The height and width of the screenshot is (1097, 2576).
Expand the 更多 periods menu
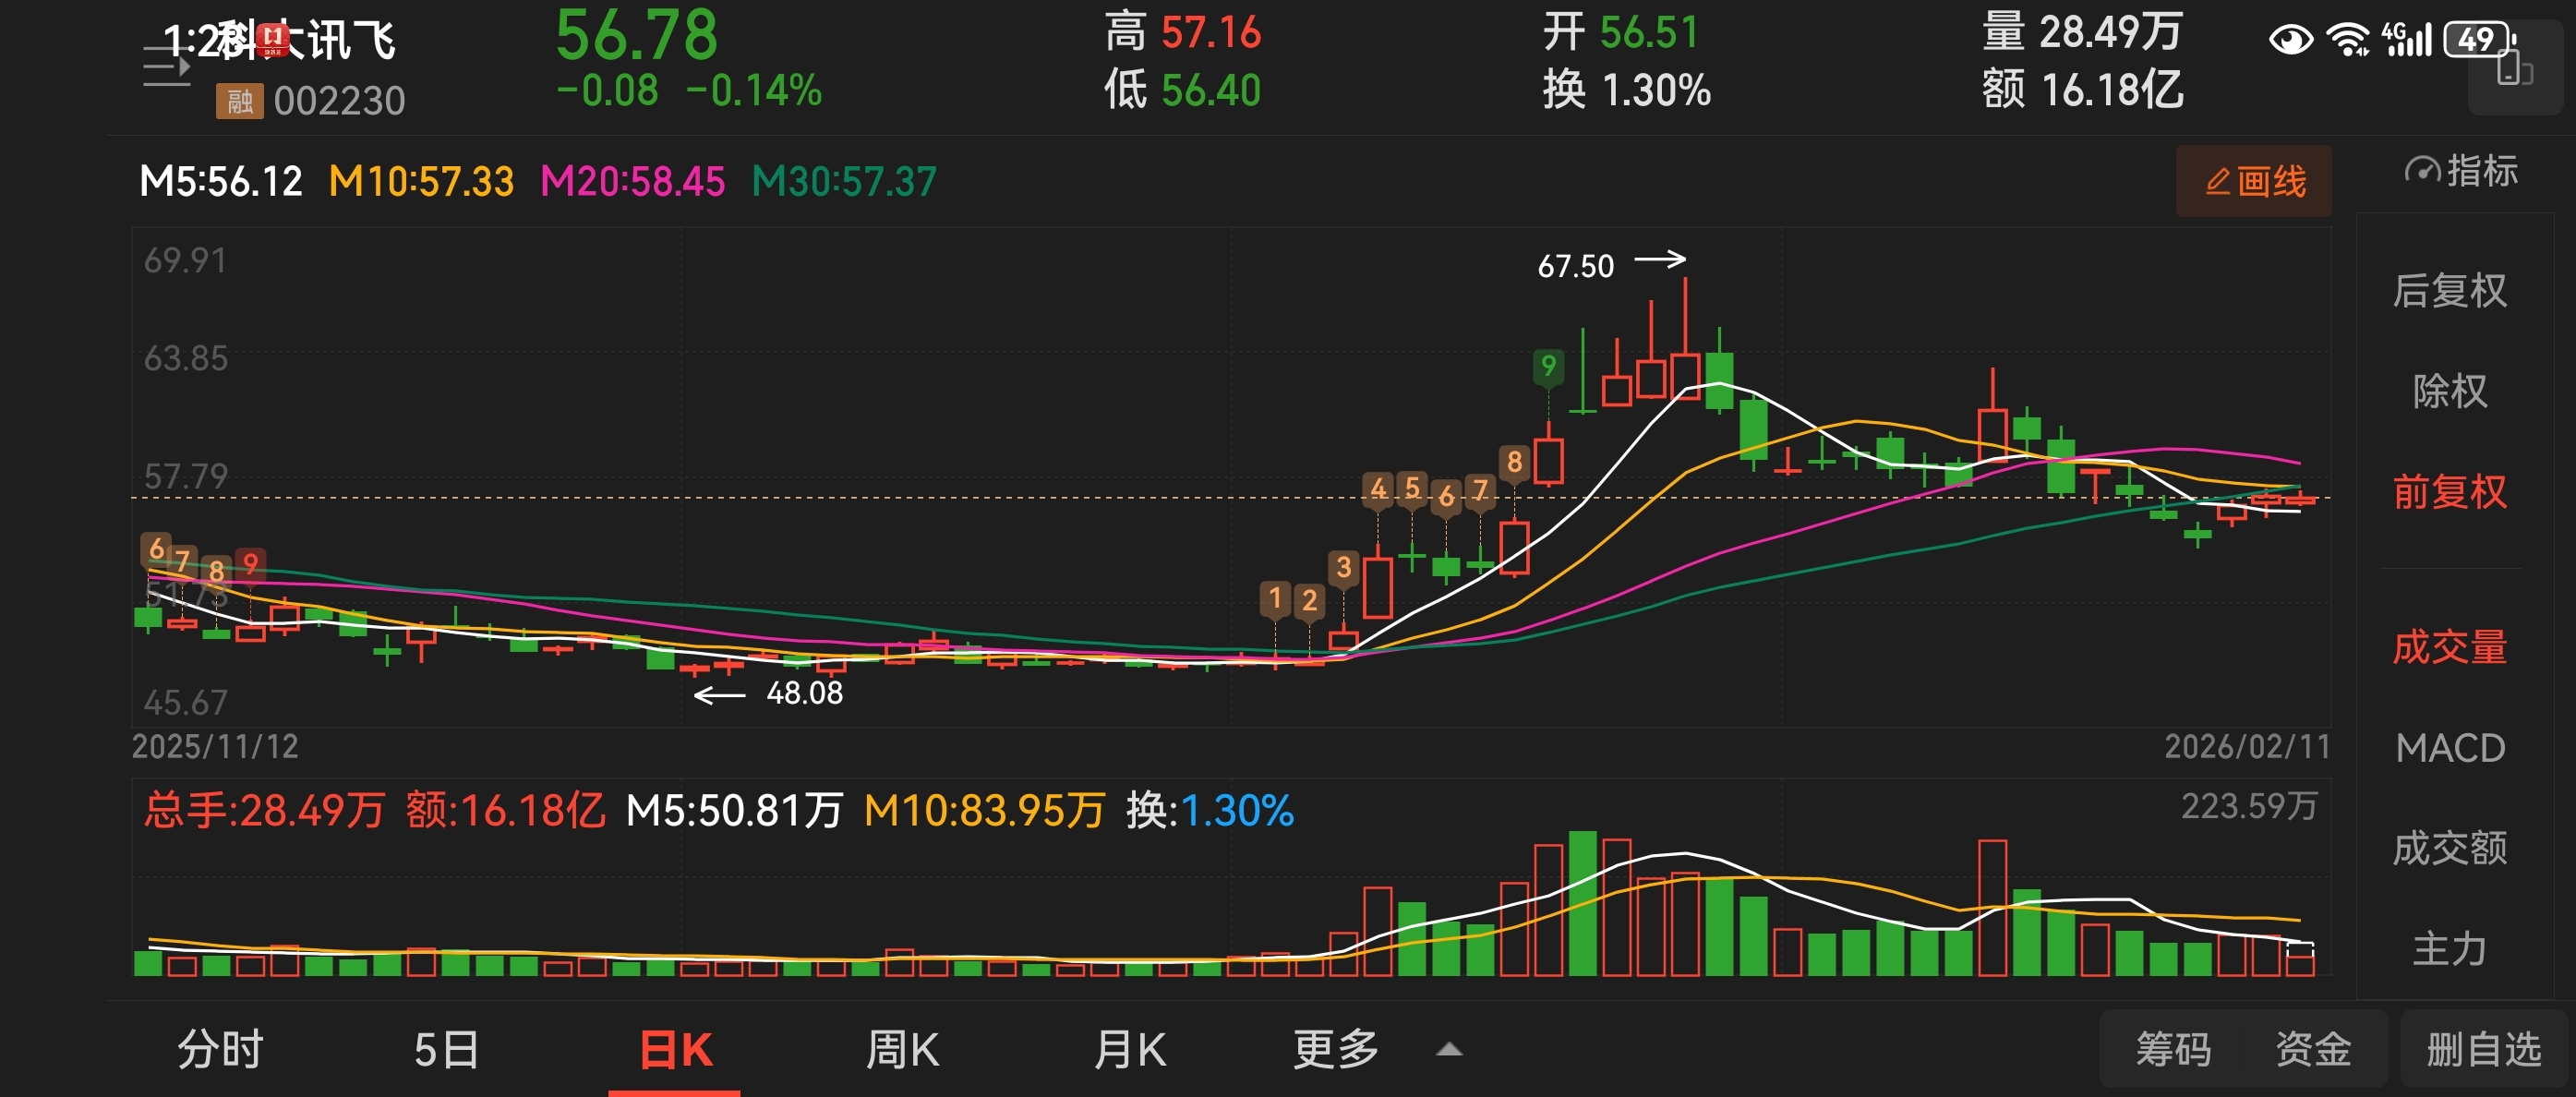tap(1335, 1050)
